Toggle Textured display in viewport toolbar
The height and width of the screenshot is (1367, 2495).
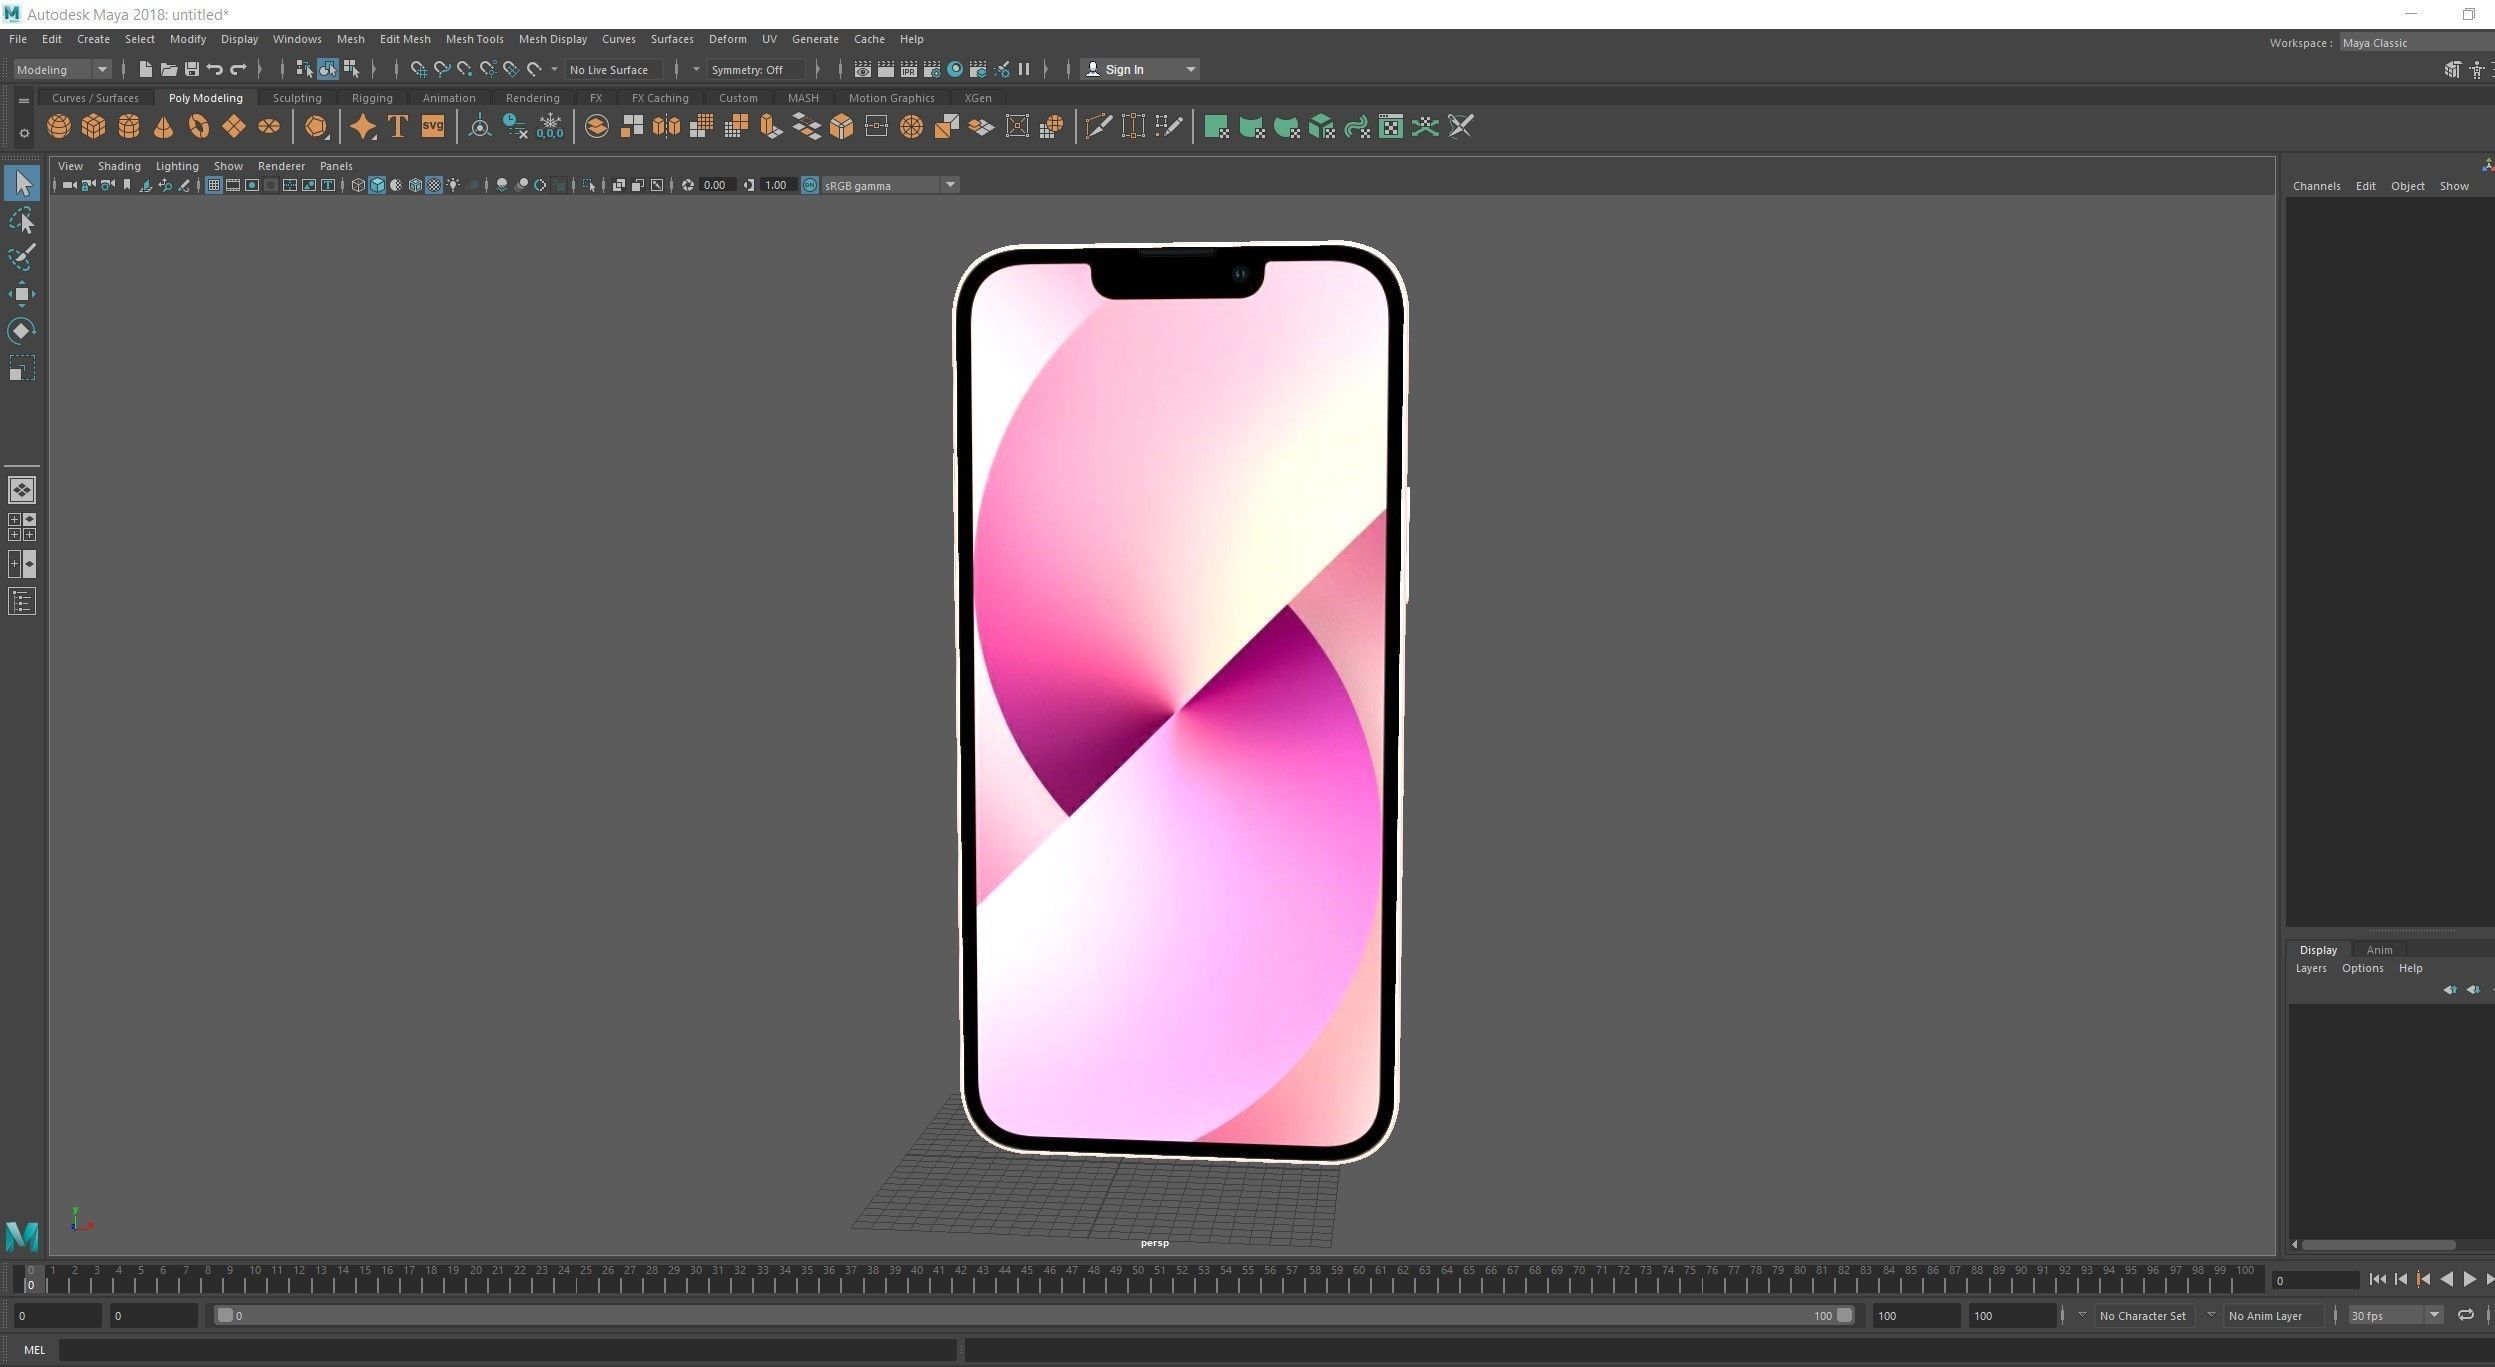point(434,185)
